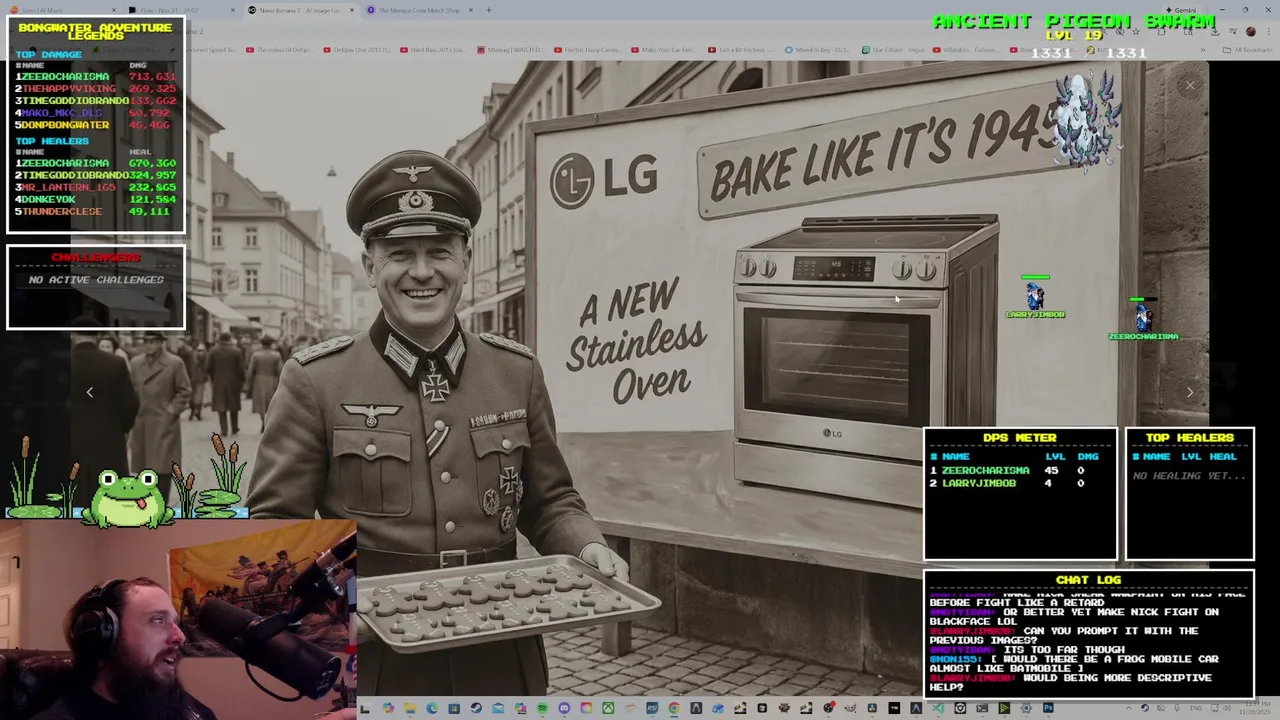Image resolution: width=1280 pixels, height=720 pixels.
Task: Click DONKEYOK in Top Healers list
Action: point(48,199)
